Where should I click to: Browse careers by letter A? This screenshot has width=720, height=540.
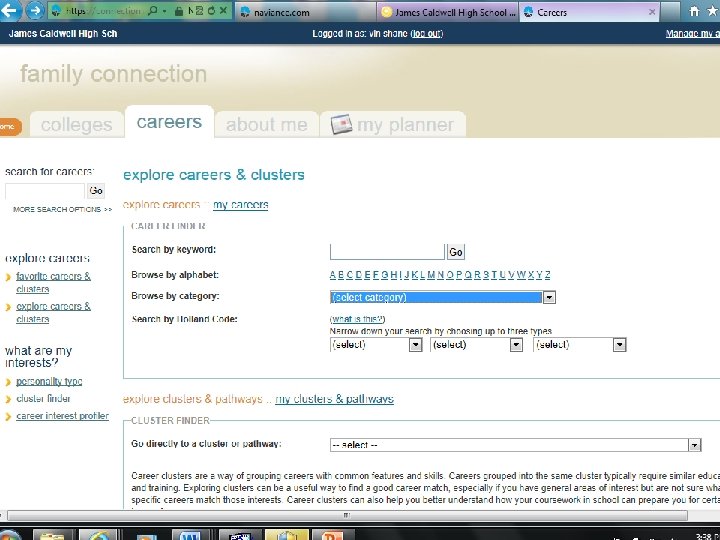tap(333, 275)
